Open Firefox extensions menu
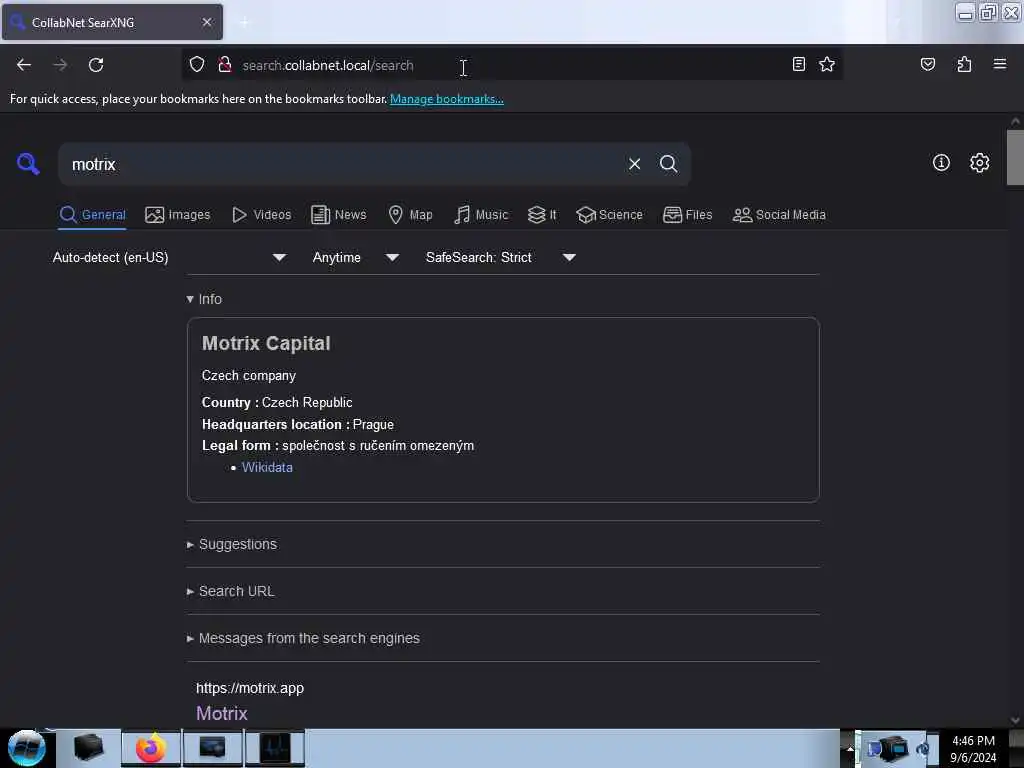The width and height of the screenshot is (1024, 768). click(x=964, y=64)
